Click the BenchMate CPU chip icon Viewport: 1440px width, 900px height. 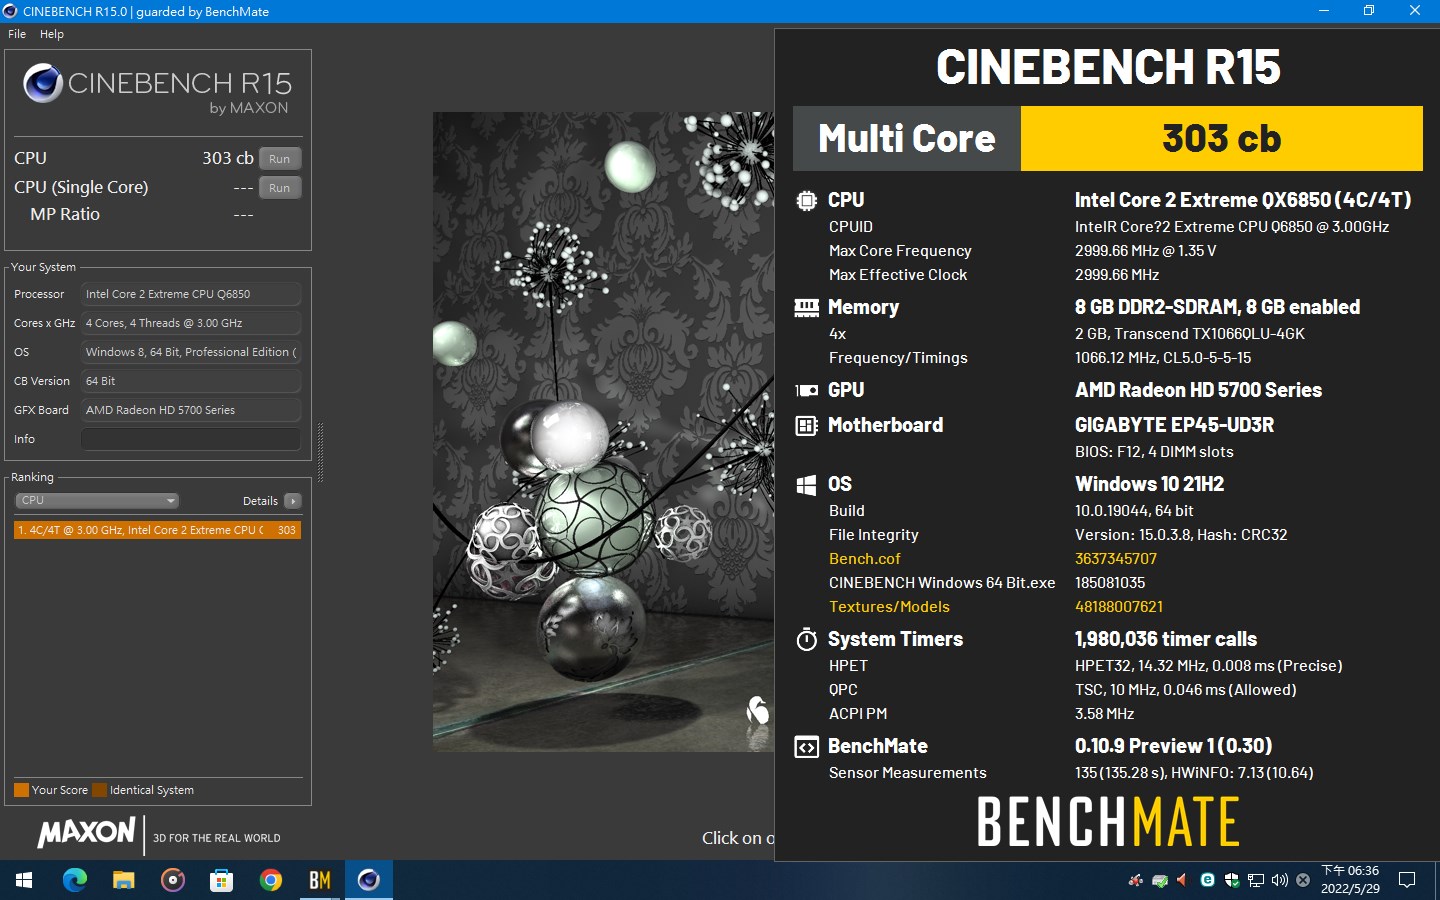(x=806, y=200)
